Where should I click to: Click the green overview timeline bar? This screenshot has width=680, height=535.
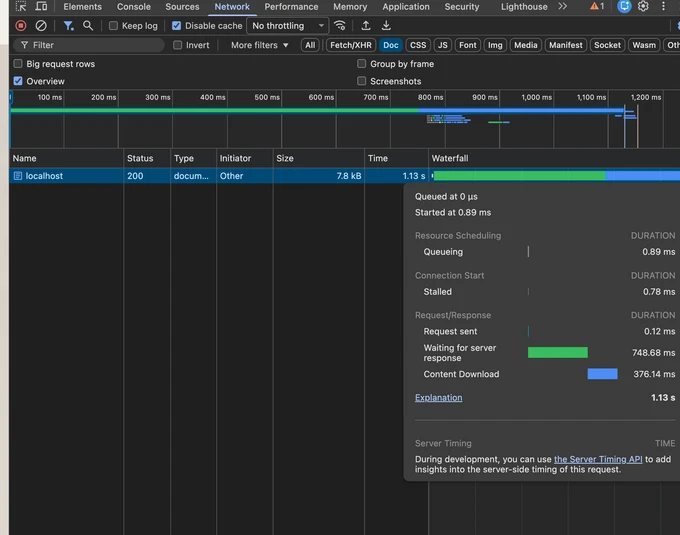(x=215, y=111)
